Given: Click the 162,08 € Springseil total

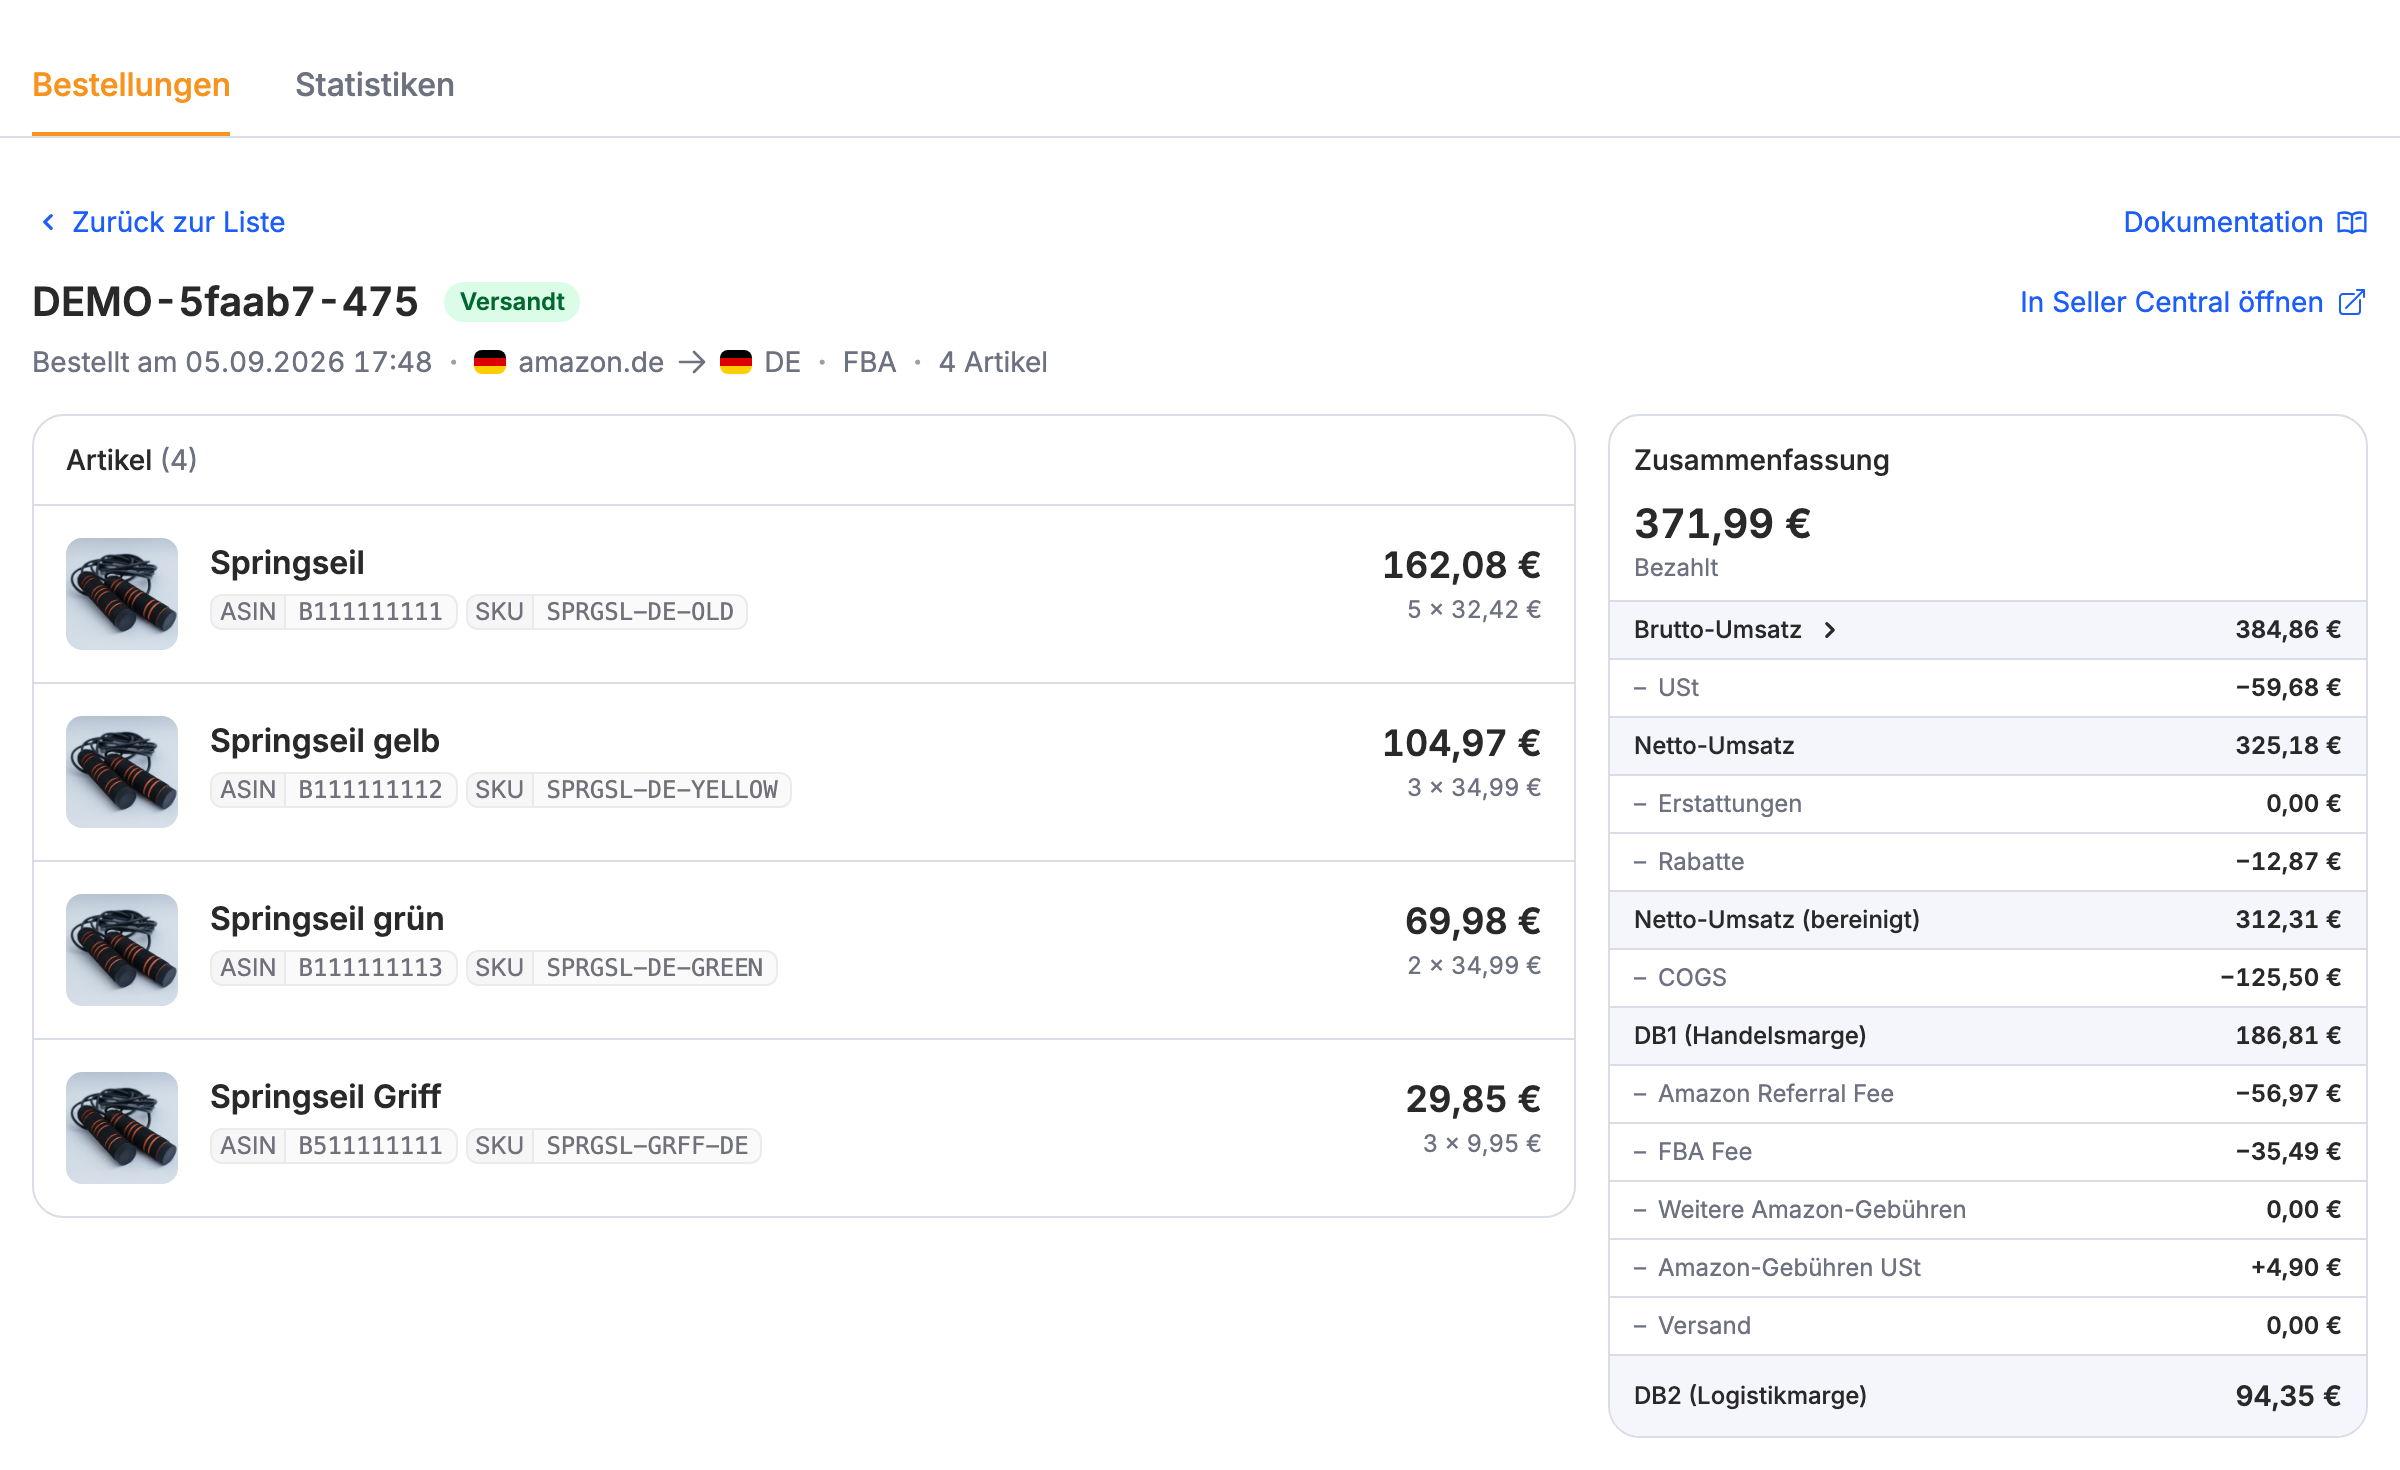Looking at the screenshot, I should [x=1461, y=565].
